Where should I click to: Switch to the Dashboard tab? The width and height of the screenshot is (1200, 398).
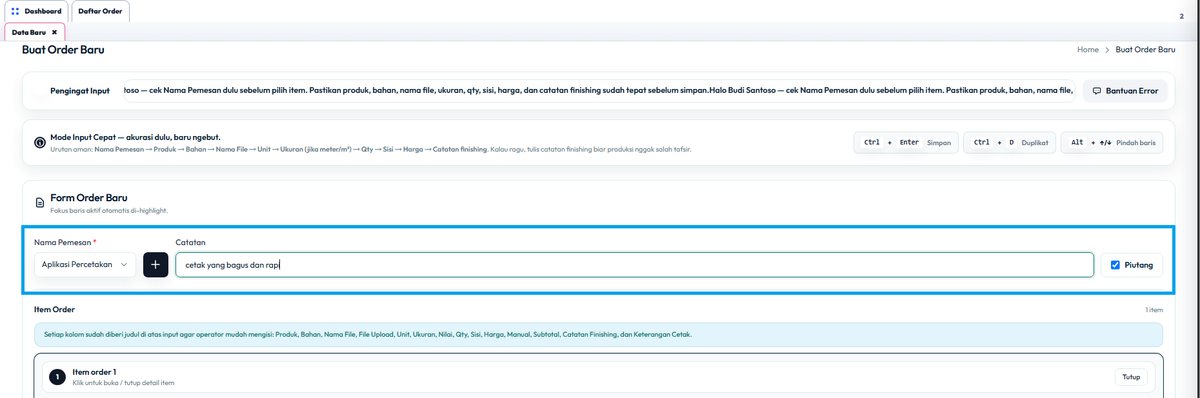(36, 11)
